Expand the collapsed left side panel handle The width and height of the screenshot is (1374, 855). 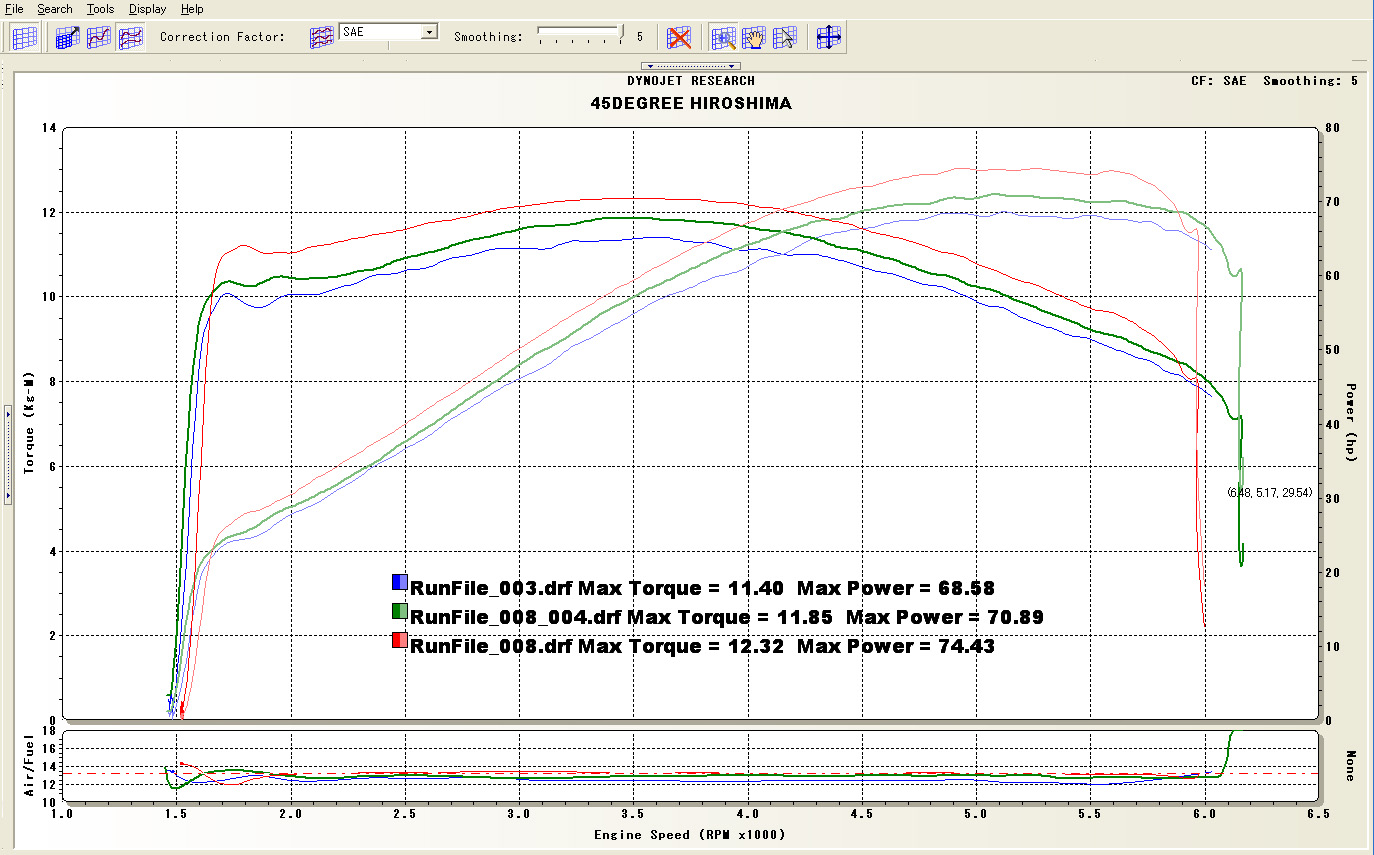click(x=7, y=455)
